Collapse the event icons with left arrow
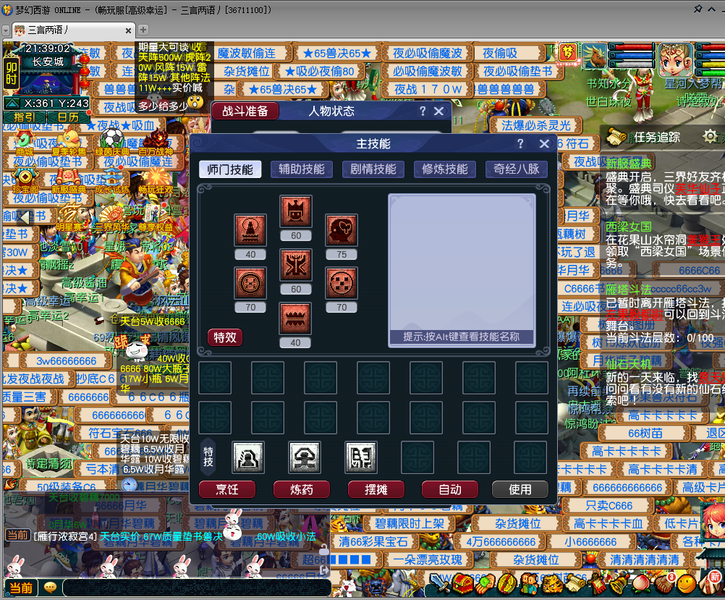This screenshot has height=600, width=725. pos(24,216)
